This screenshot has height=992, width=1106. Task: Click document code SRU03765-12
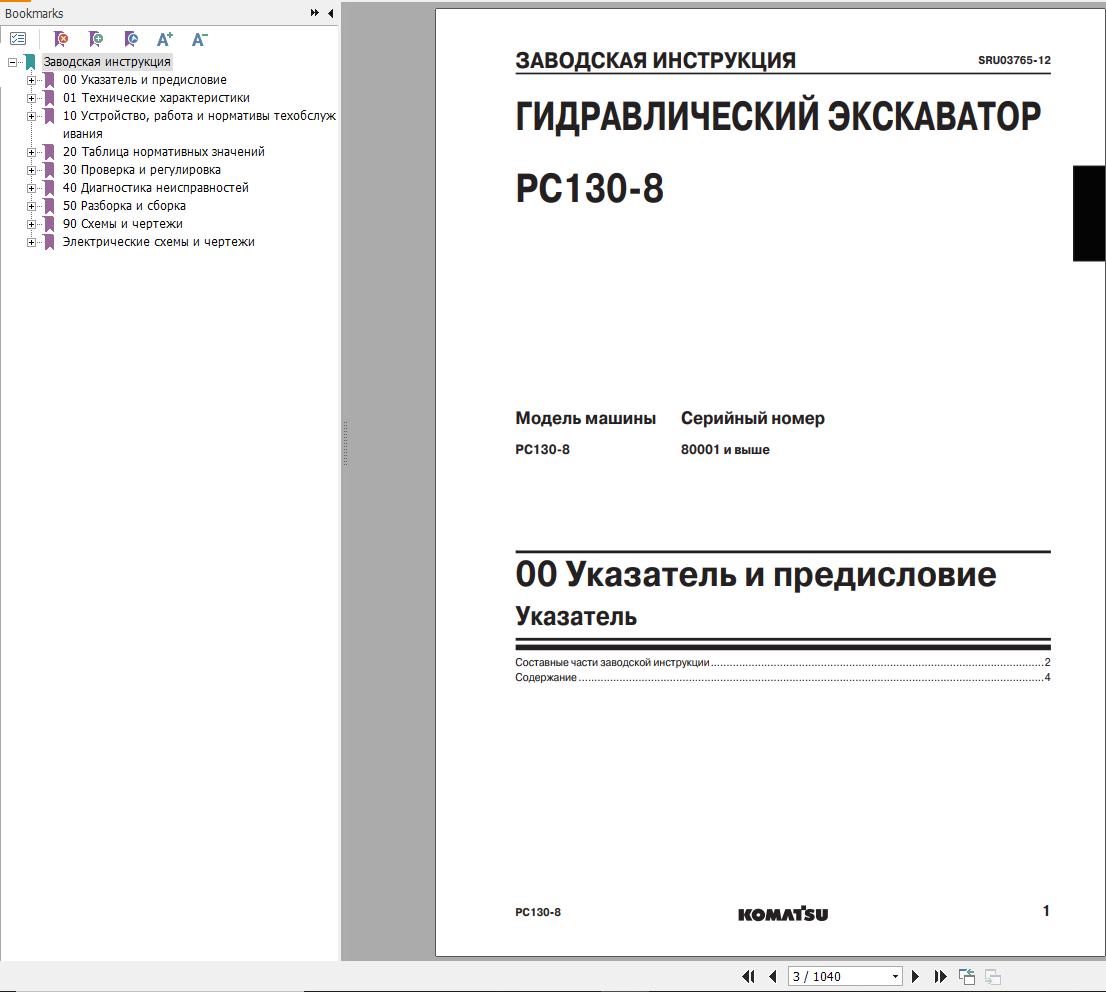(1014, 60)
